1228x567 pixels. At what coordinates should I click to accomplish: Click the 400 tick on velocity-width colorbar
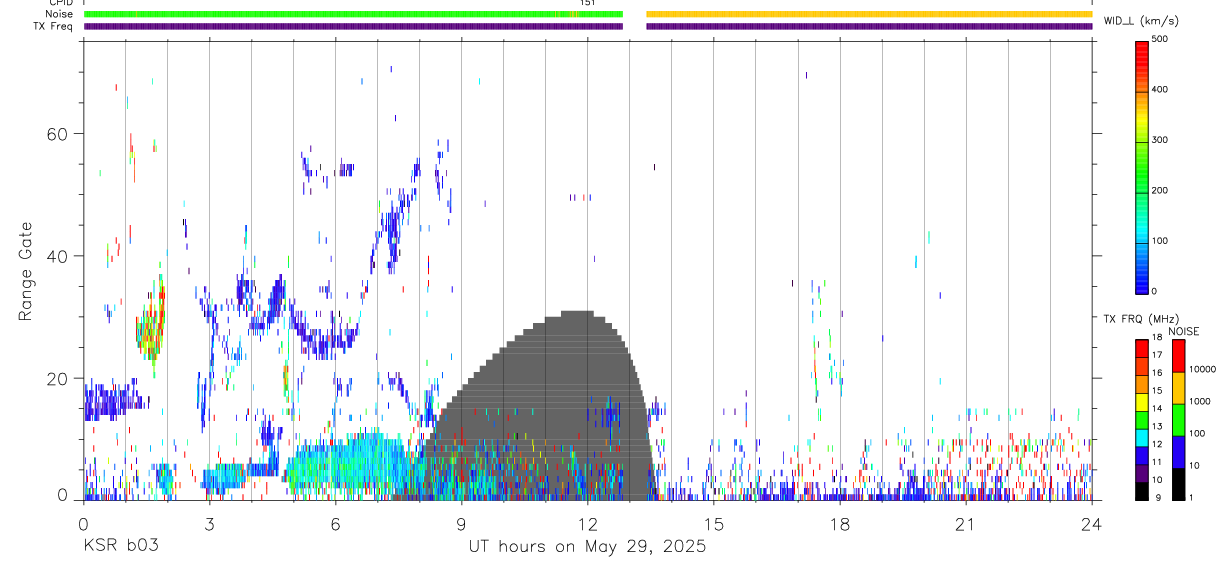click(1161, 90)
